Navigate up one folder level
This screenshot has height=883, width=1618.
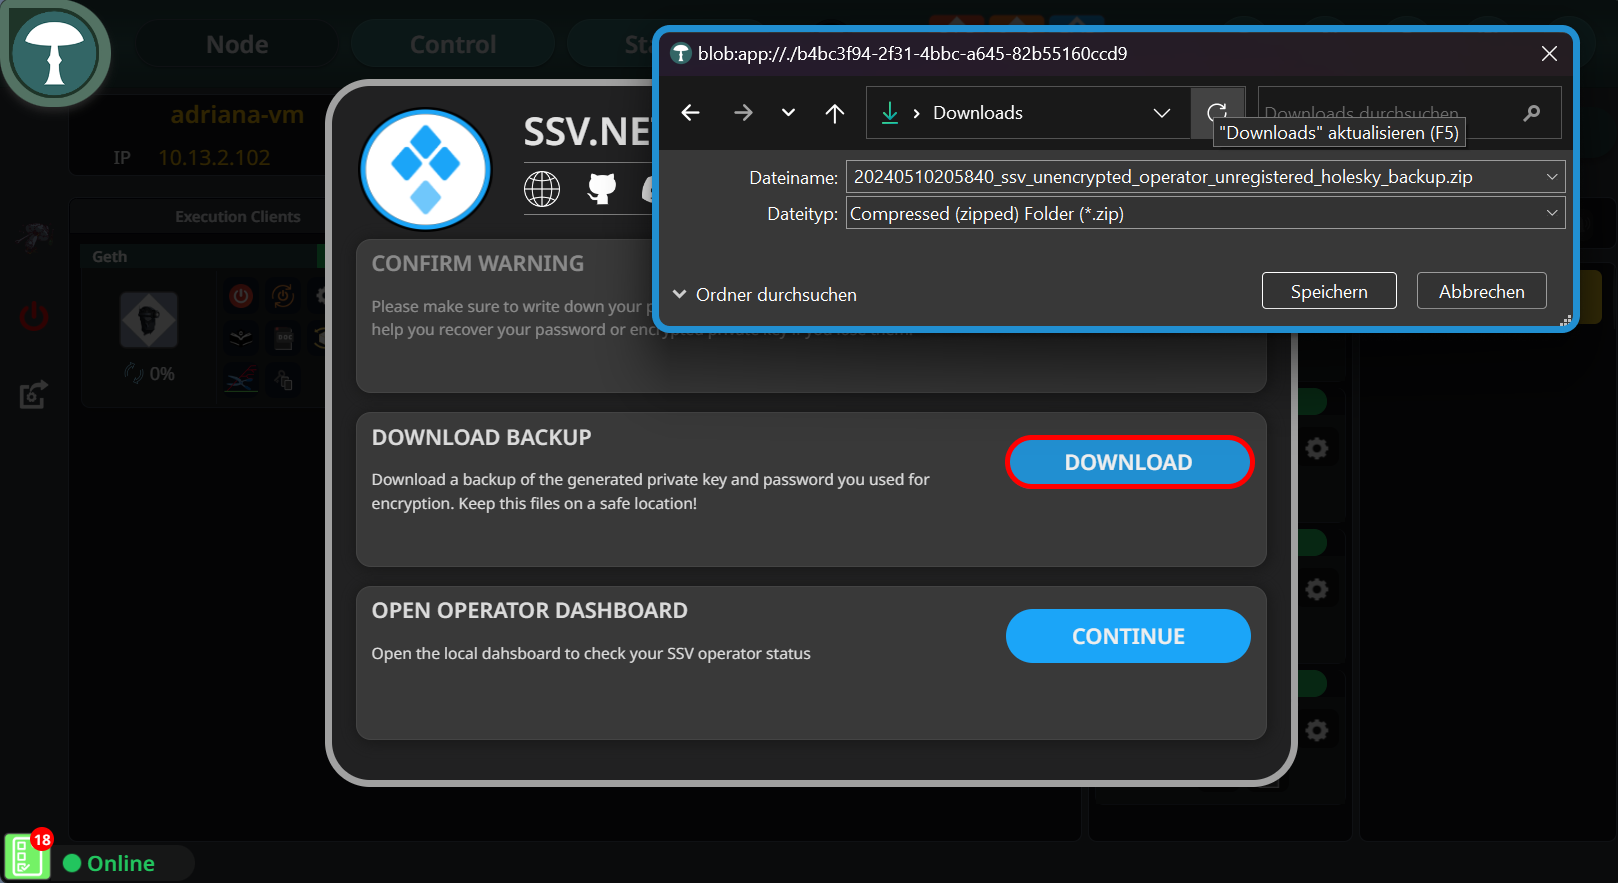click(834, 113)
